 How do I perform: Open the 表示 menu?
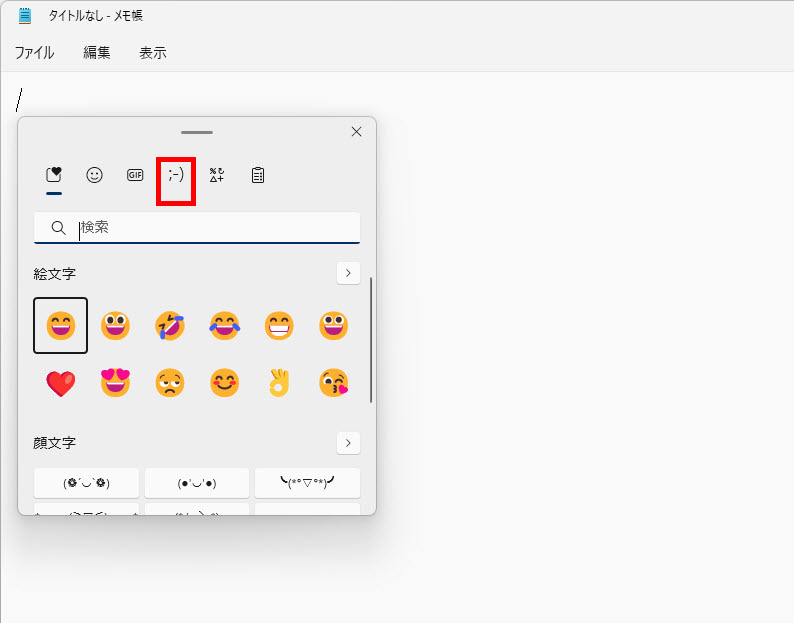(x=153, y=53)
